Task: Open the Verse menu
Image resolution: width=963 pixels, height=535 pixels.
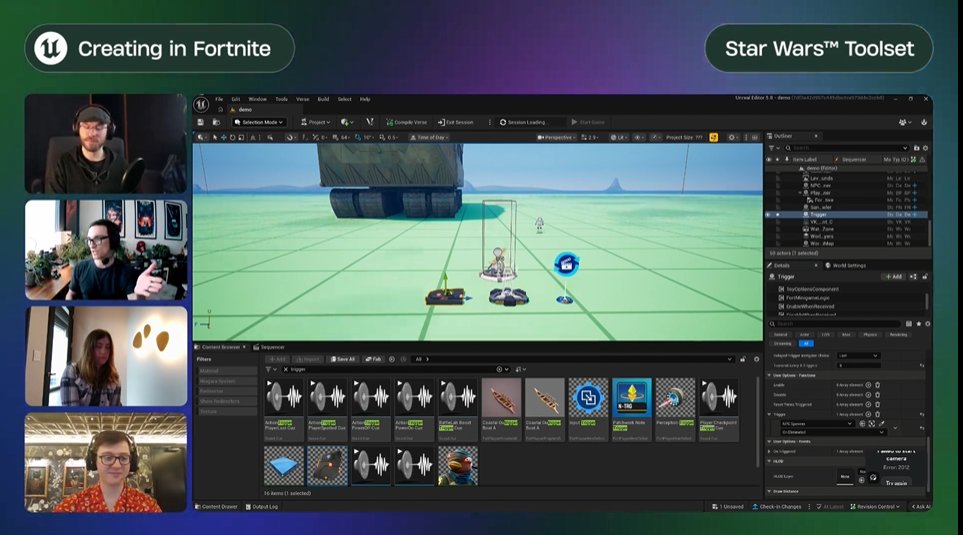Action: point(303,99)
